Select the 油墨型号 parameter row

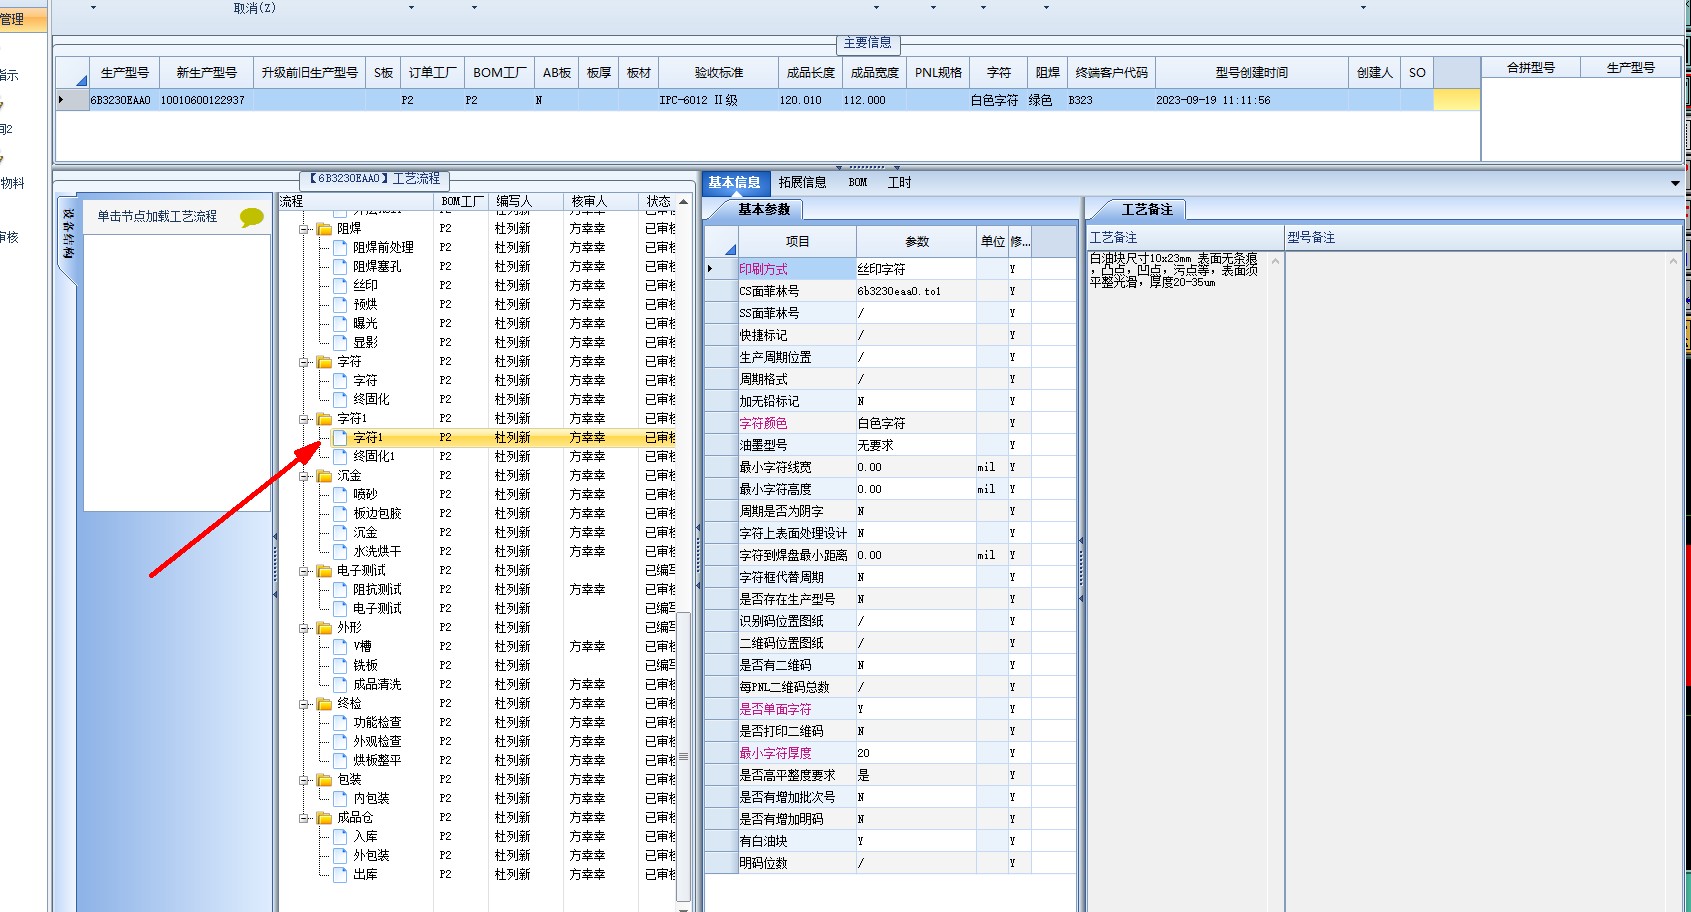pos(890,445)
